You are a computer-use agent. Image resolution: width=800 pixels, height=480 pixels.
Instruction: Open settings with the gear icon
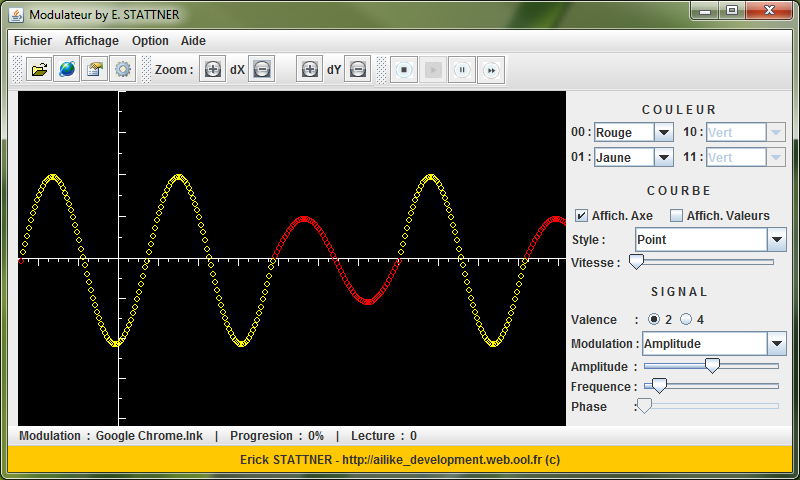[x=122, y=69]
